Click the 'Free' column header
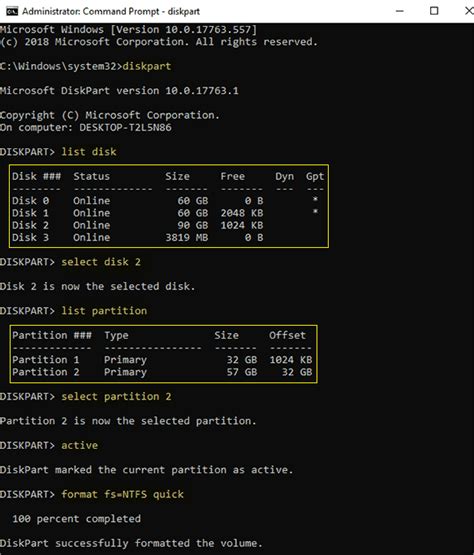The width and height of the screenshot is (474, 555). tap(233, 176)
